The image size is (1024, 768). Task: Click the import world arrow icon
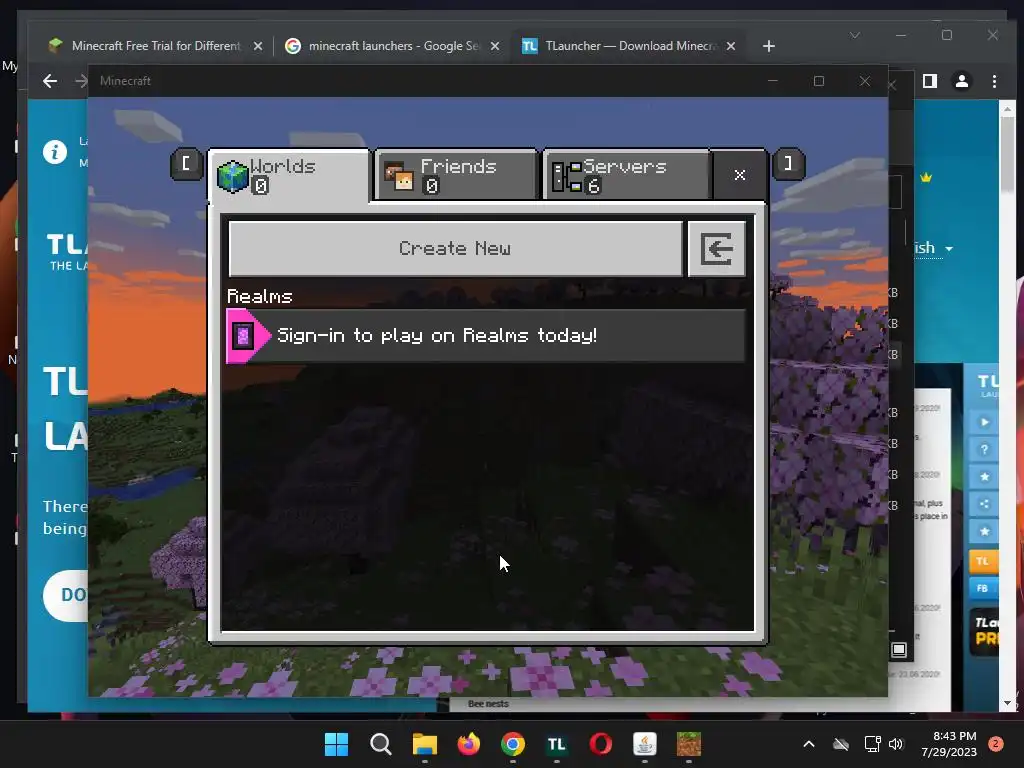point(716,249)
